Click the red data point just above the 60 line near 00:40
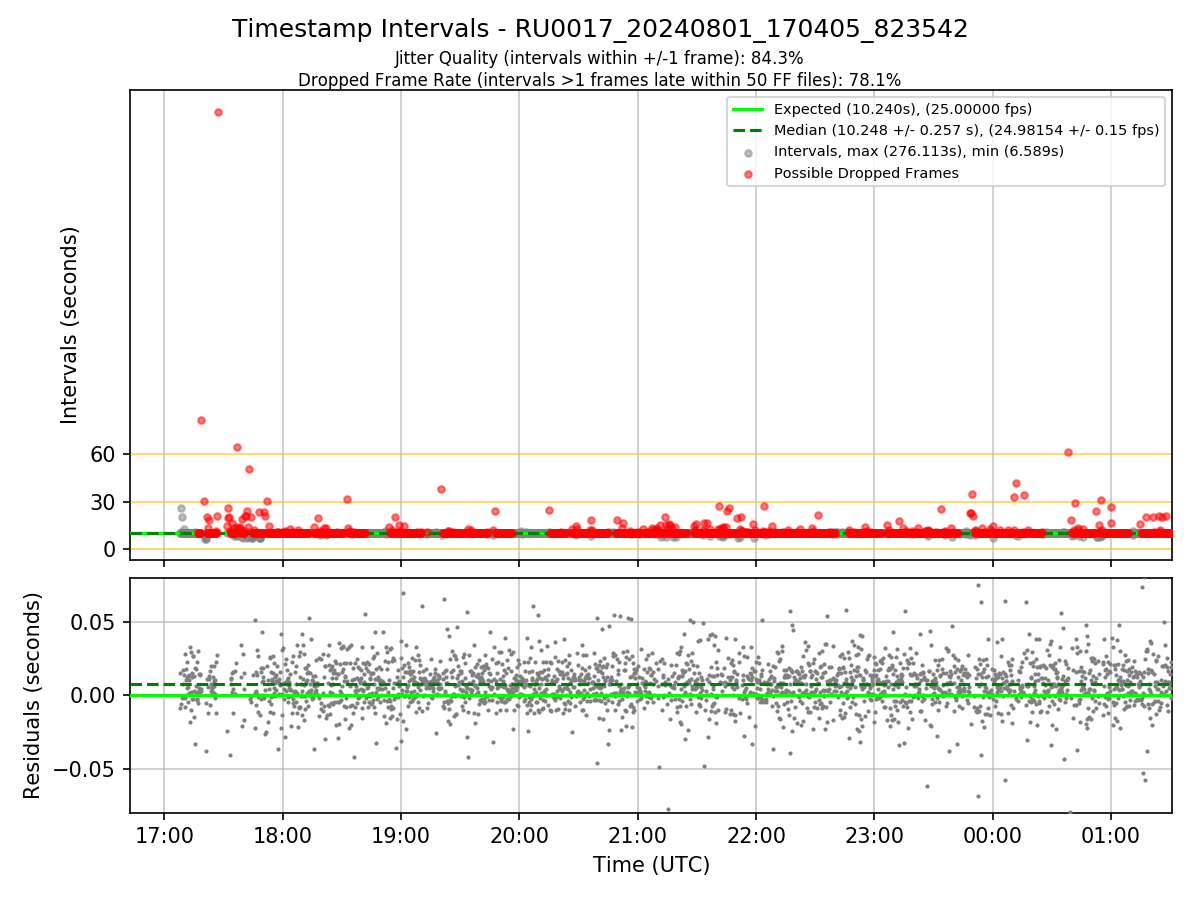 point(1068,452)
